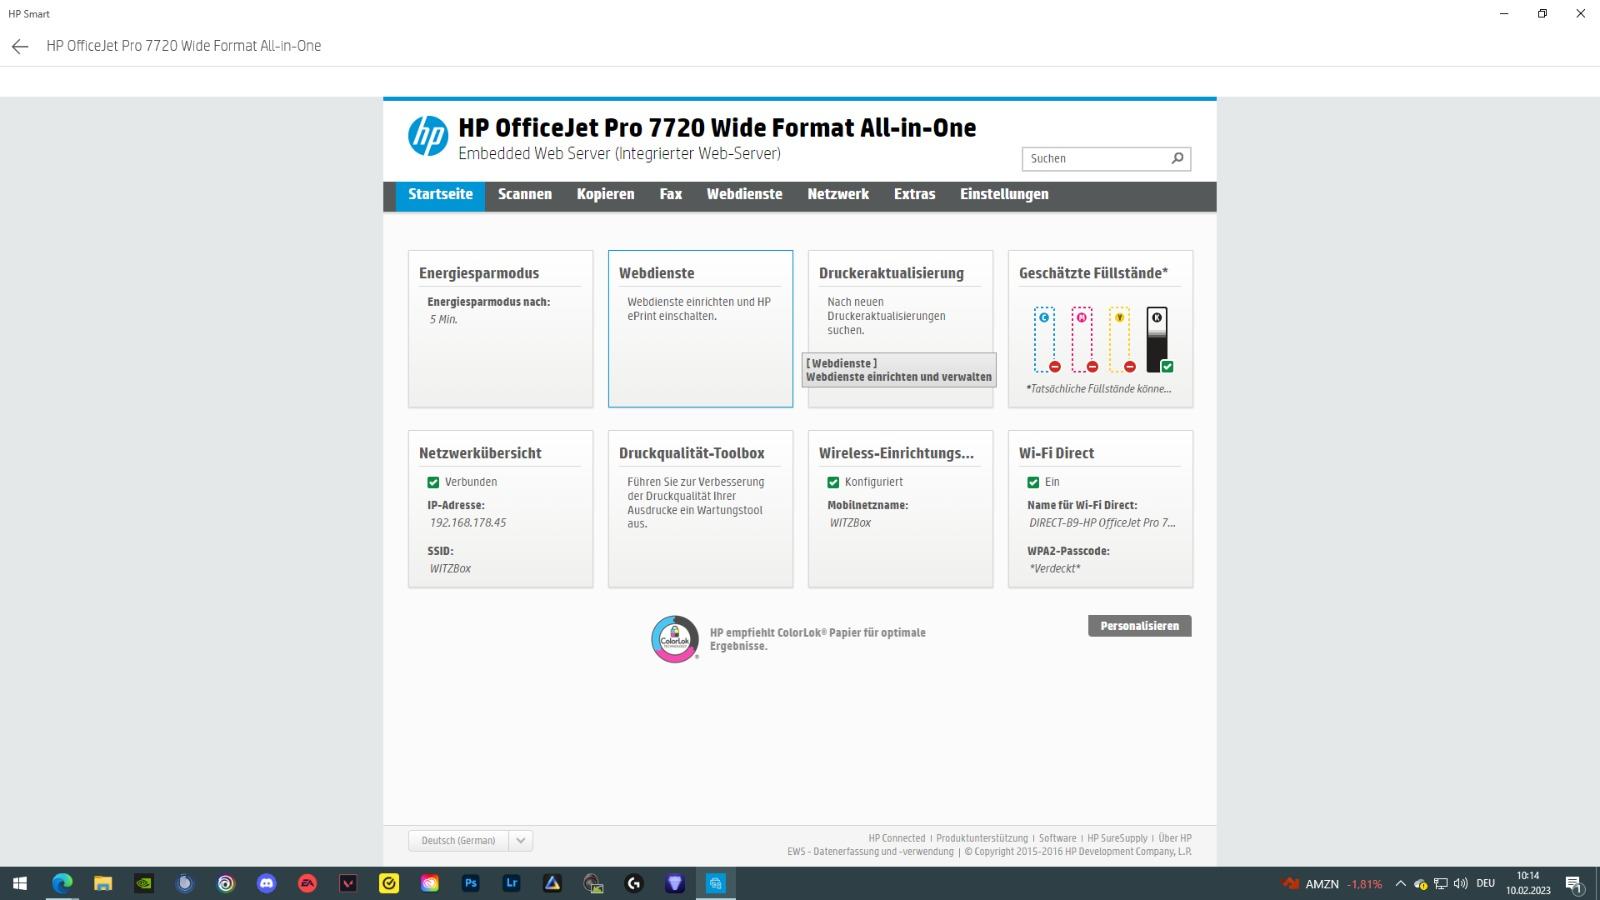
Task: Click the yellow ink cartridge indicator
Action: [1121, 340]
